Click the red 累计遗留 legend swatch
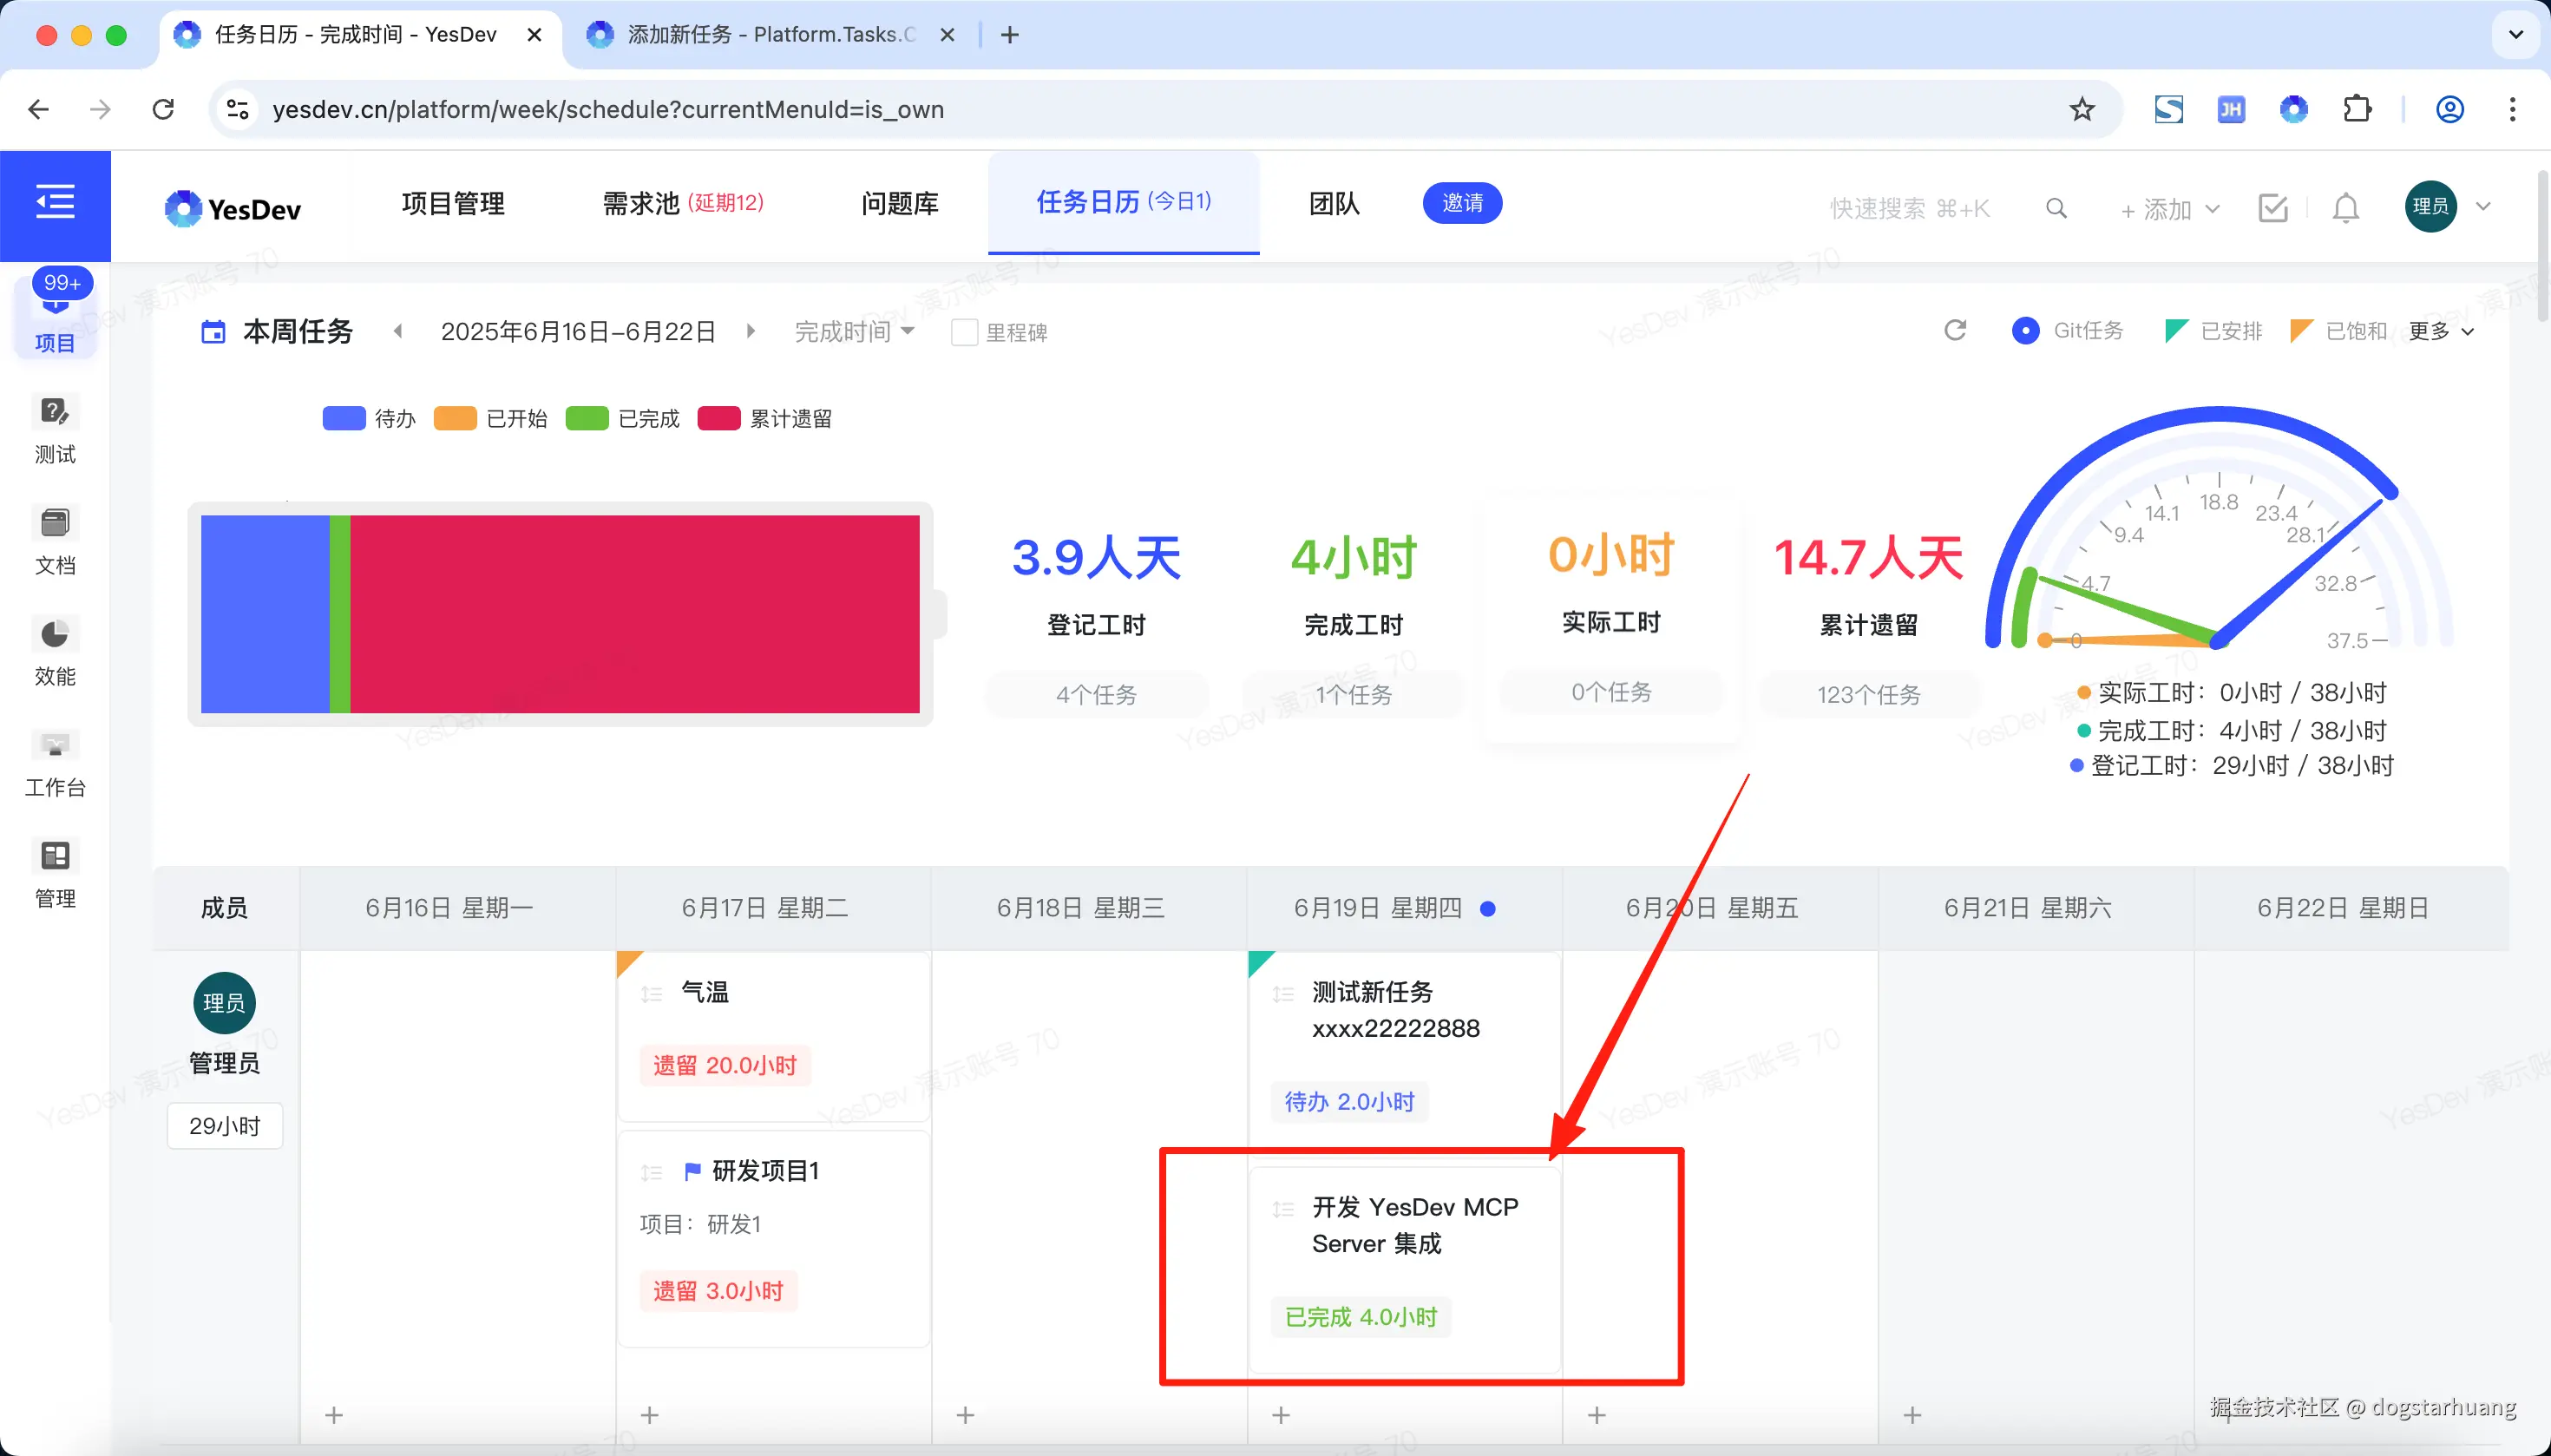 (x=718, y=418)
